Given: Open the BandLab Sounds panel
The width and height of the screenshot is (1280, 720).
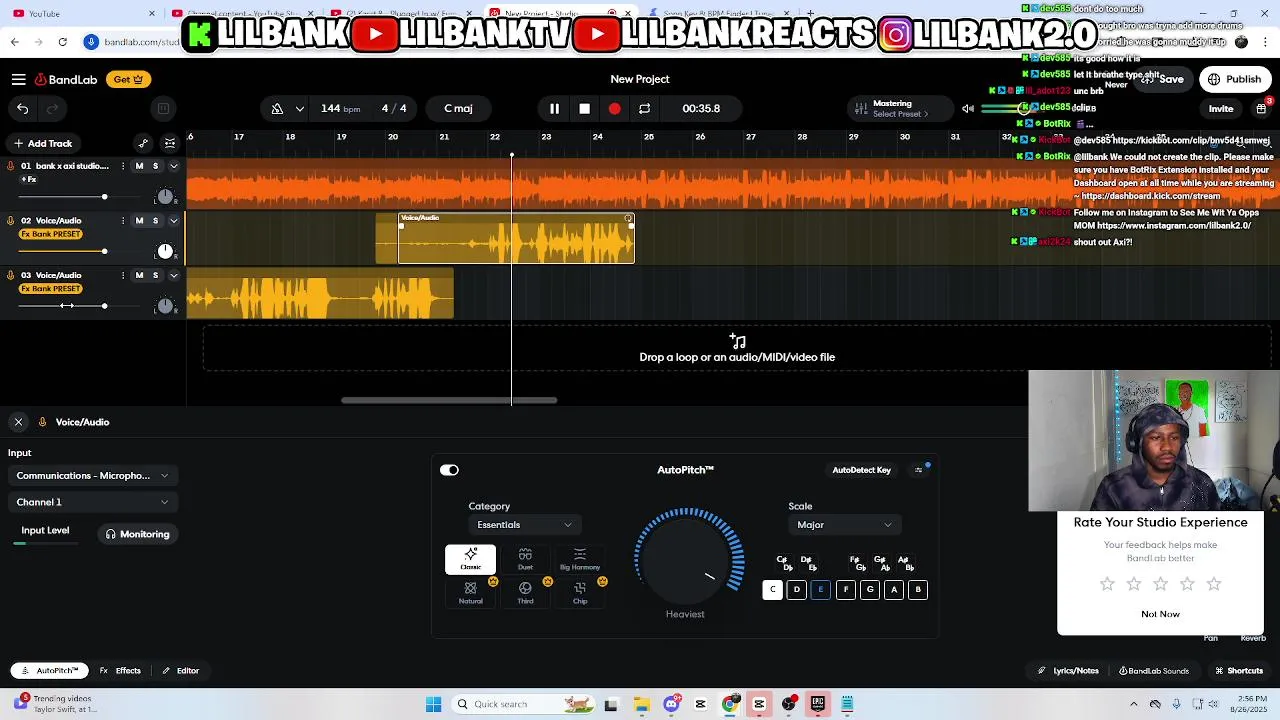Looking at the screenshot, I should (x=1154, y=671).
